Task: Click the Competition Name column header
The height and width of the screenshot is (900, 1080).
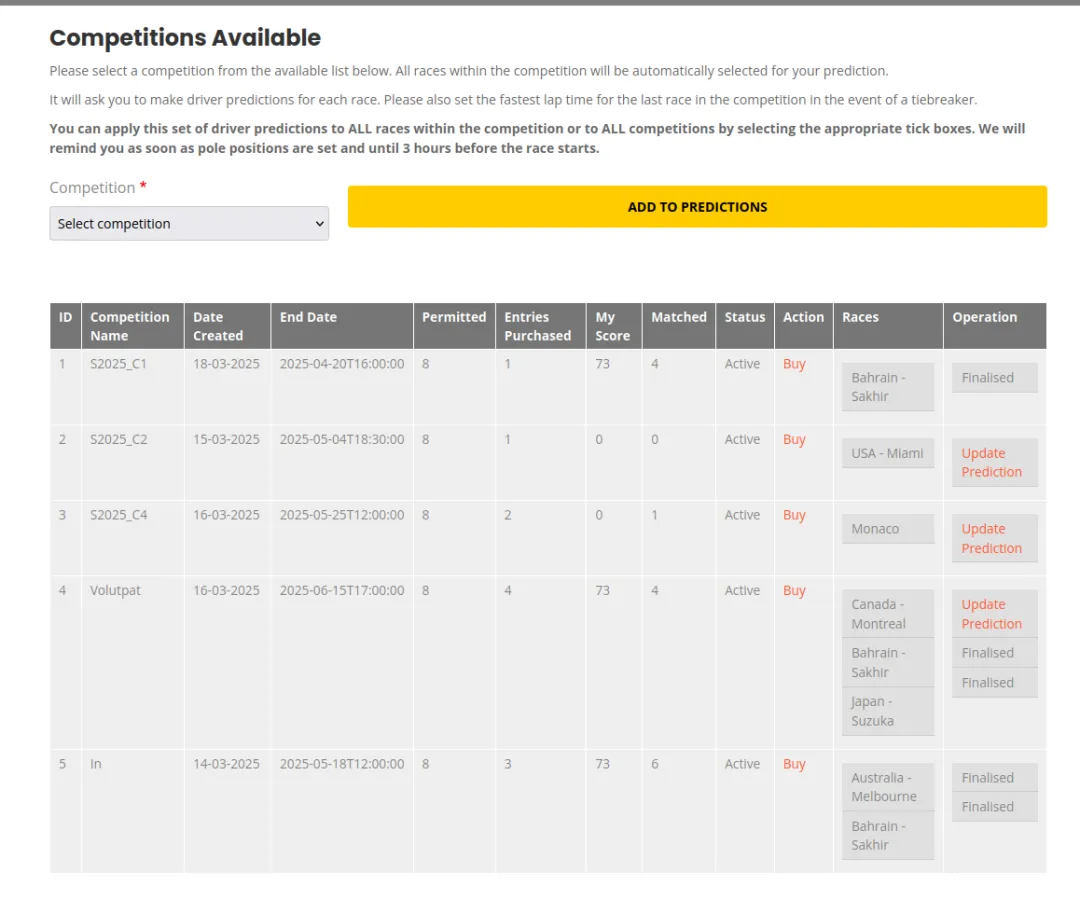Action: [x=130, y=326]
